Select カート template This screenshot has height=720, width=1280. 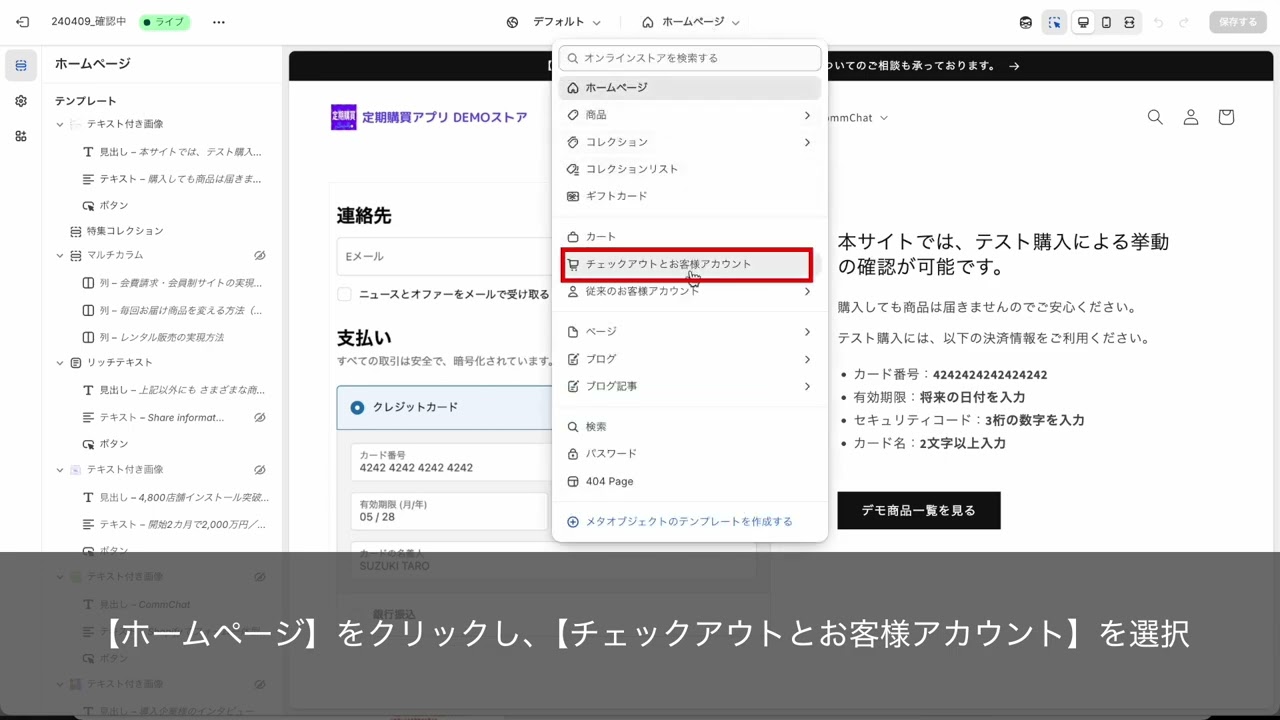pos(690,237)
